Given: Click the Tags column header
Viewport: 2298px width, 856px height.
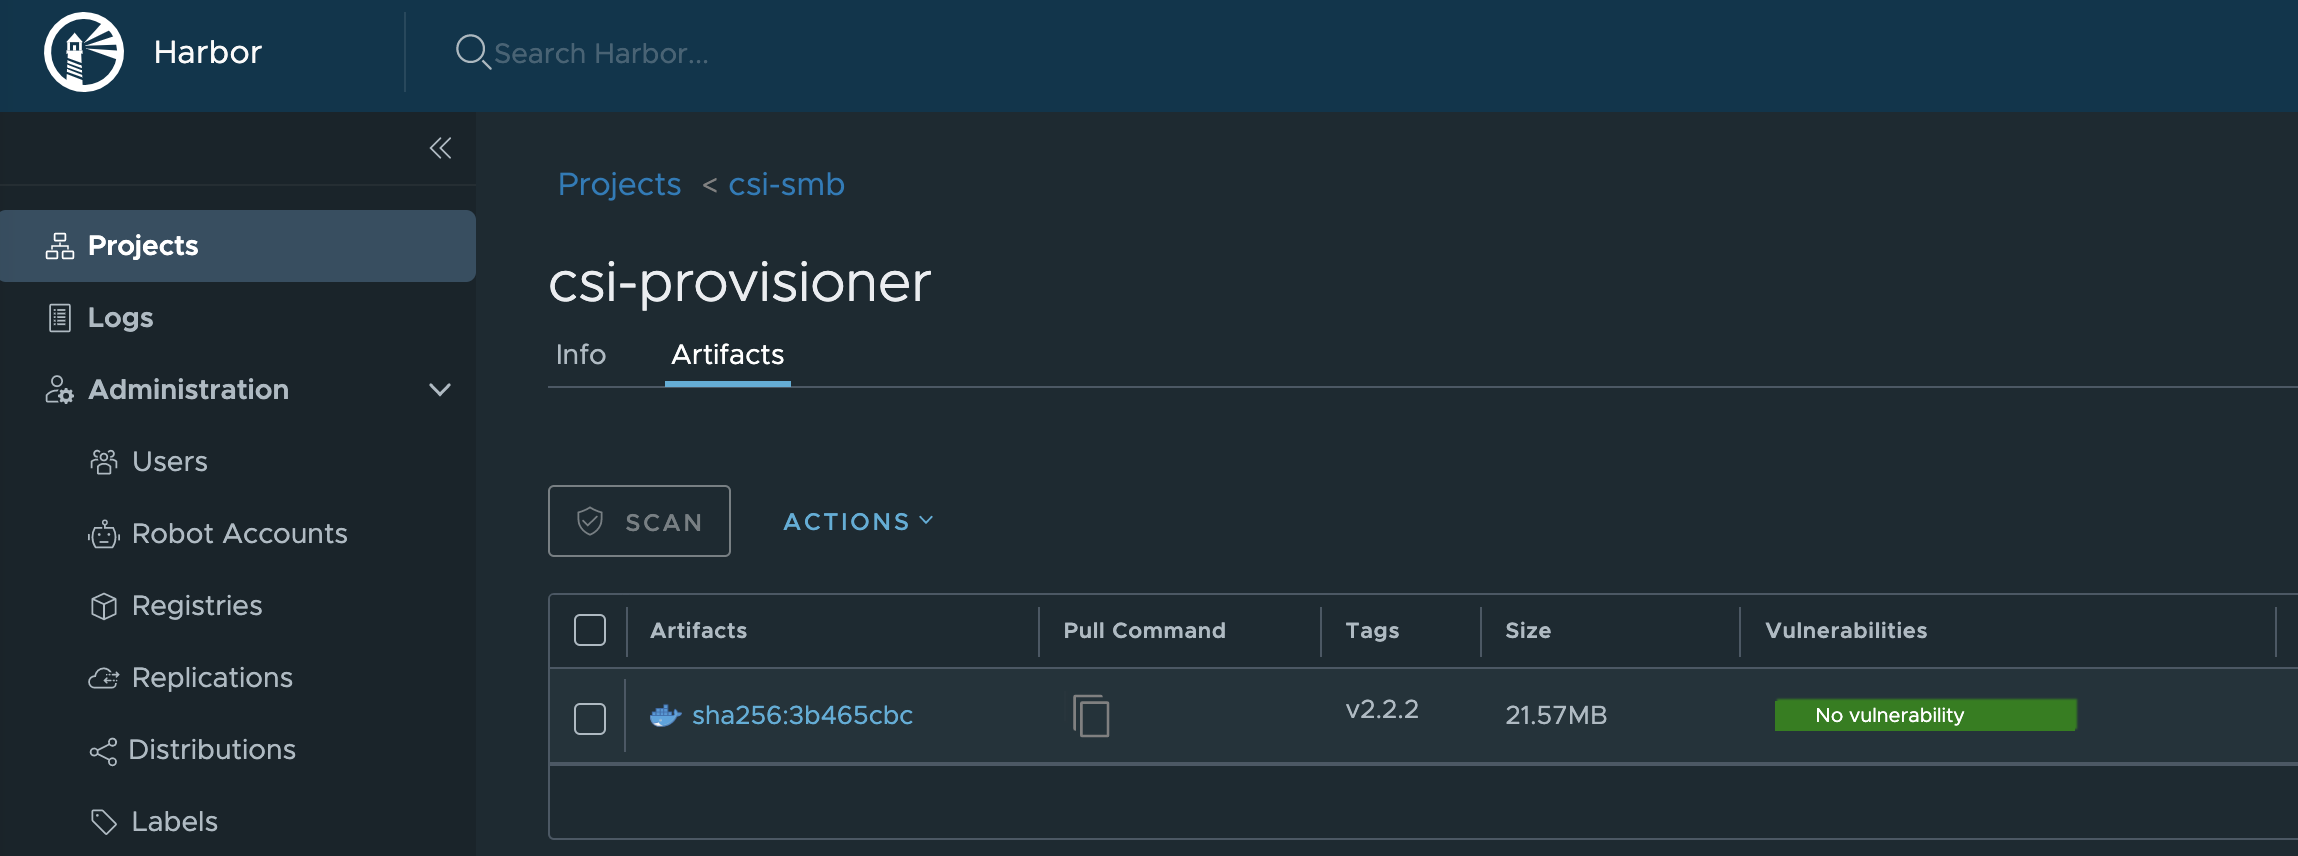Looking at the screenshot, I should pos(1372,631).
